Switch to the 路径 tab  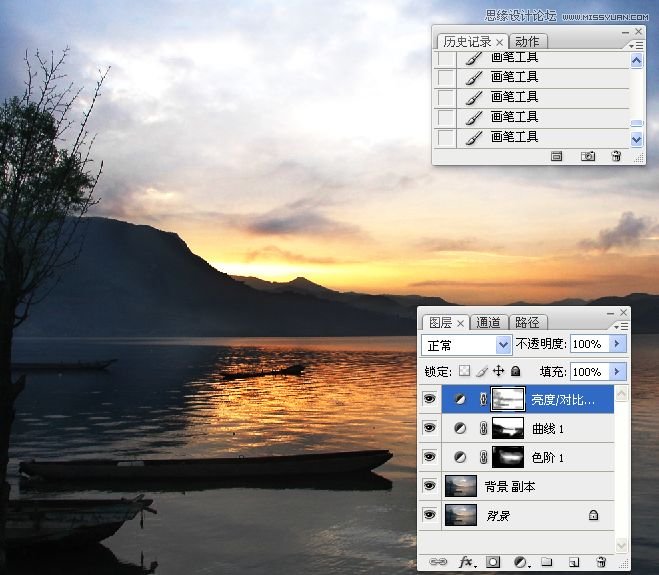coord(527,322)
